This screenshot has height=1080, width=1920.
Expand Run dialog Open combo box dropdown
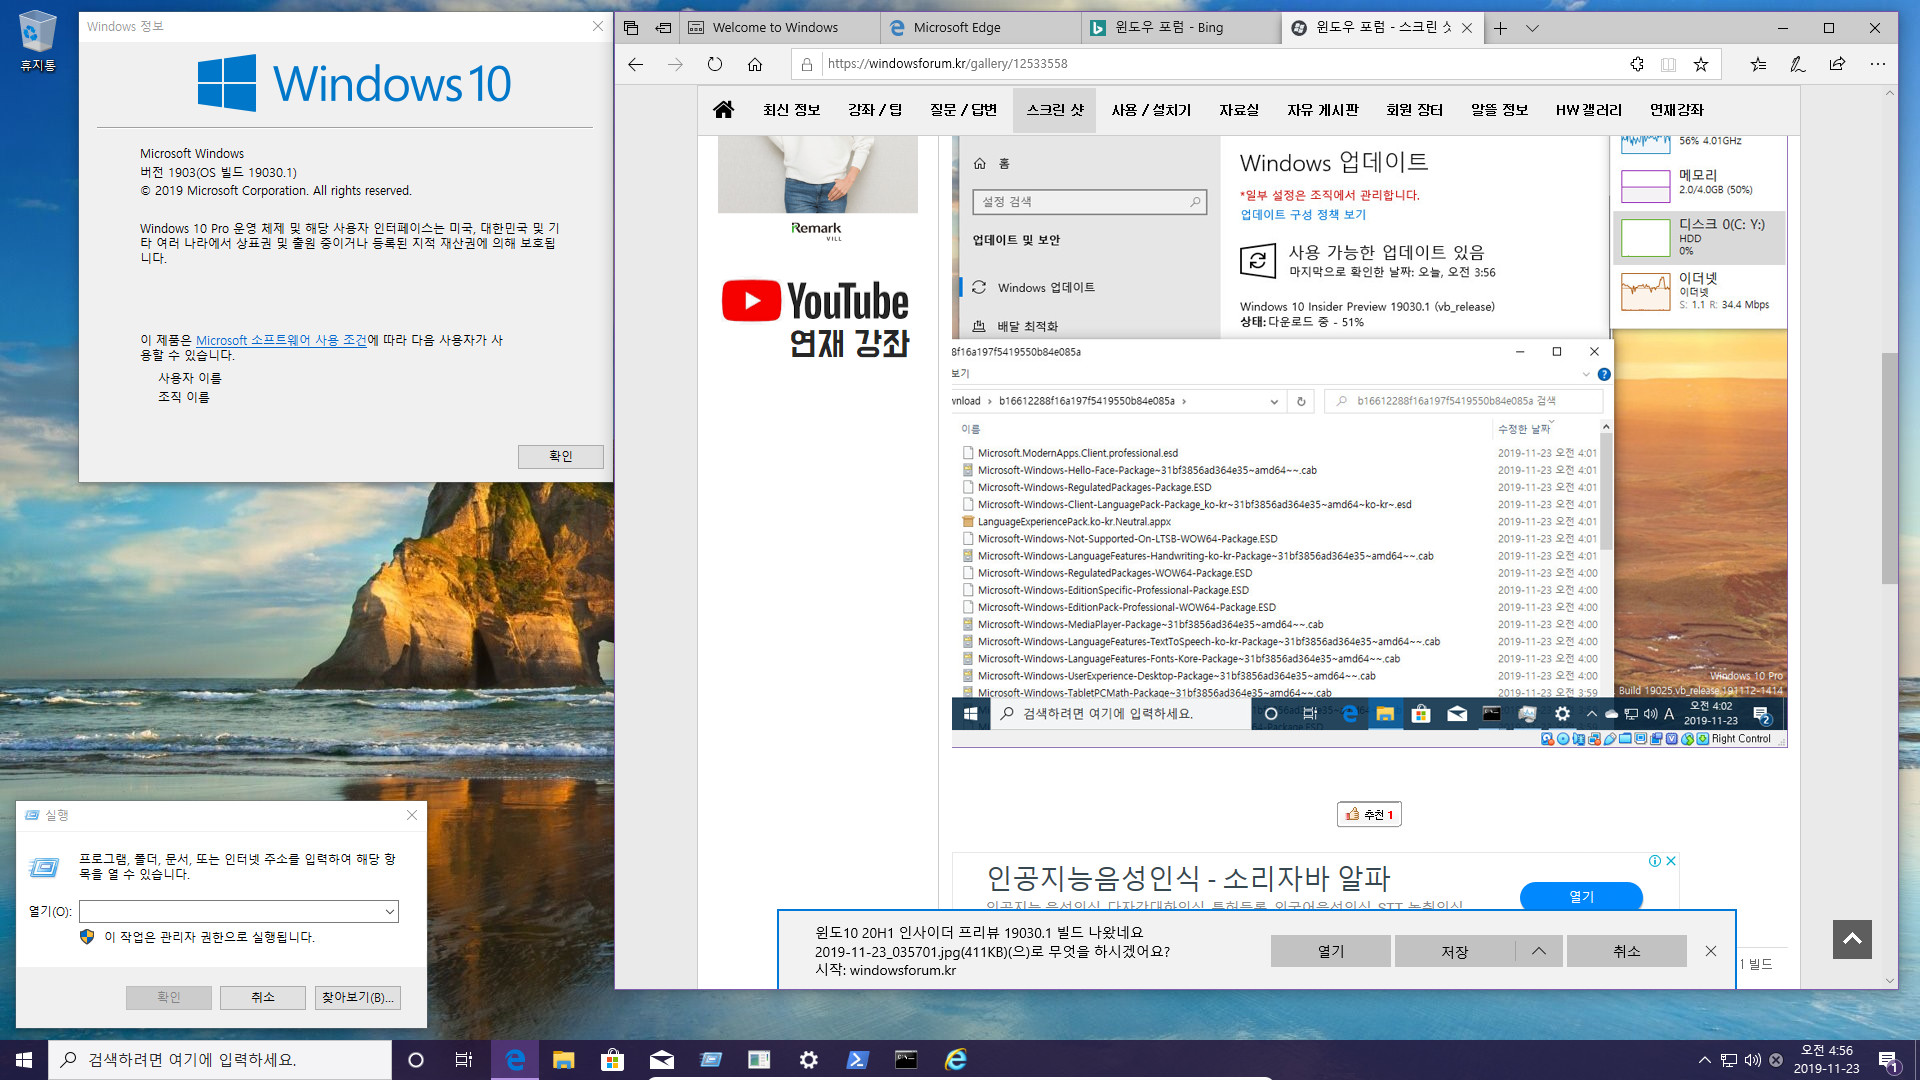coord(389,912)
